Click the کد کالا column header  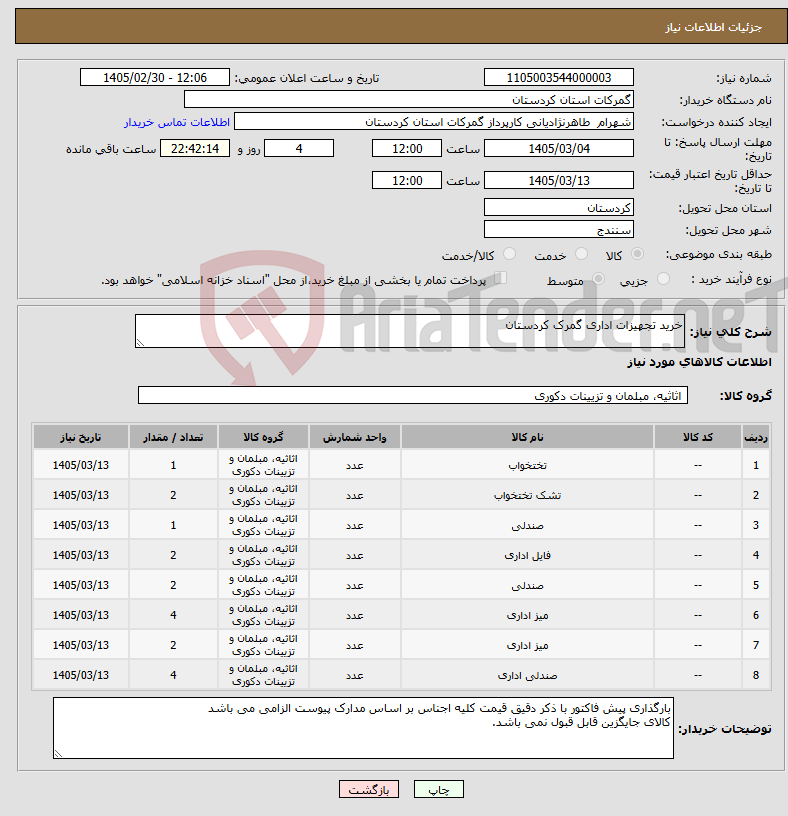click(x=697, y=437)
